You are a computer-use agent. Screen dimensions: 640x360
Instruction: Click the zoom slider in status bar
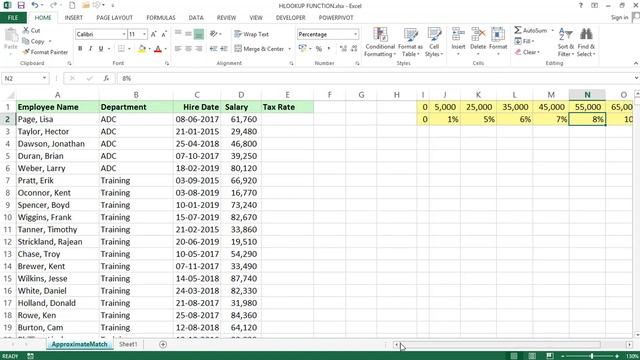point(591,356)
